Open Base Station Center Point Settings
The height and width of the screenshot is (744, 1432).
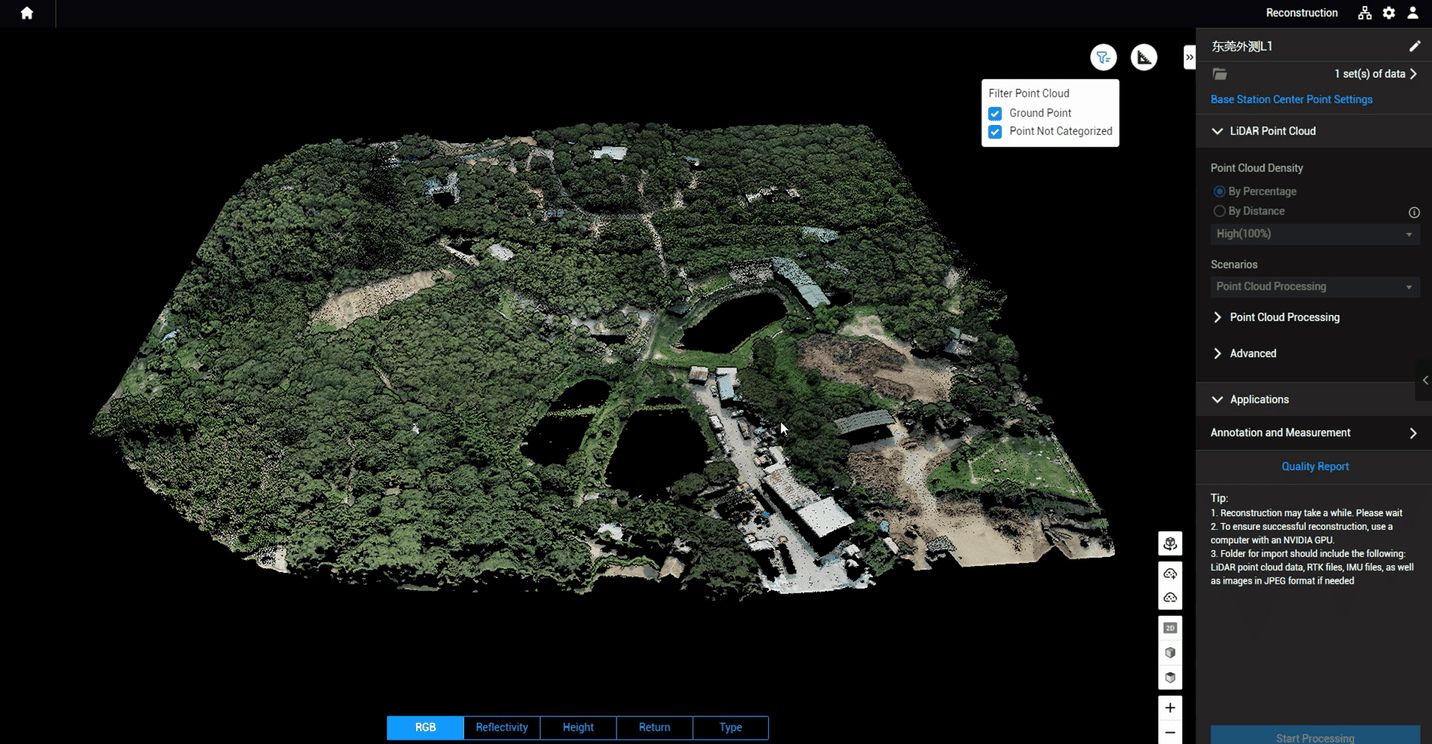tap(1291, 99)
